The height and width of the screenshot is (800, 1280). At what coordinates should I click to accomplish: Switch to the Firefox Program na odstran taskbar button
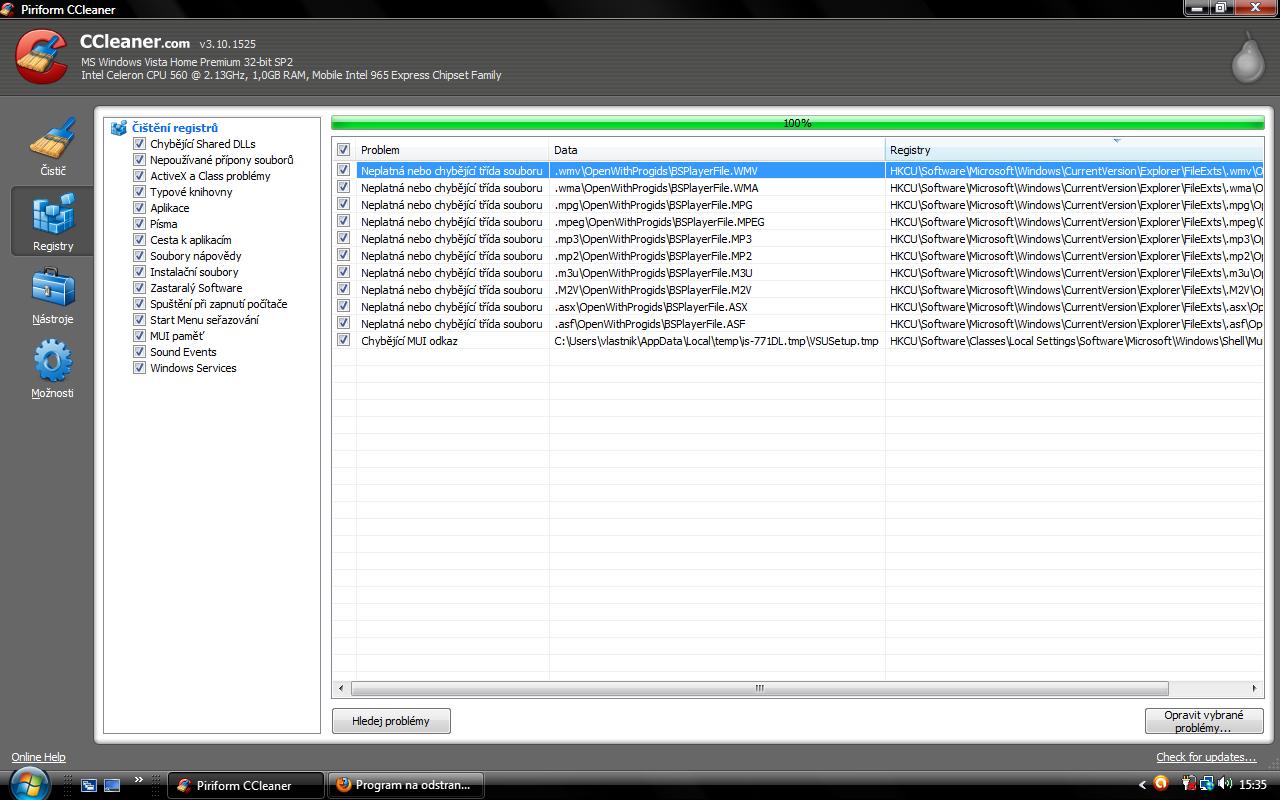point(406,785)
